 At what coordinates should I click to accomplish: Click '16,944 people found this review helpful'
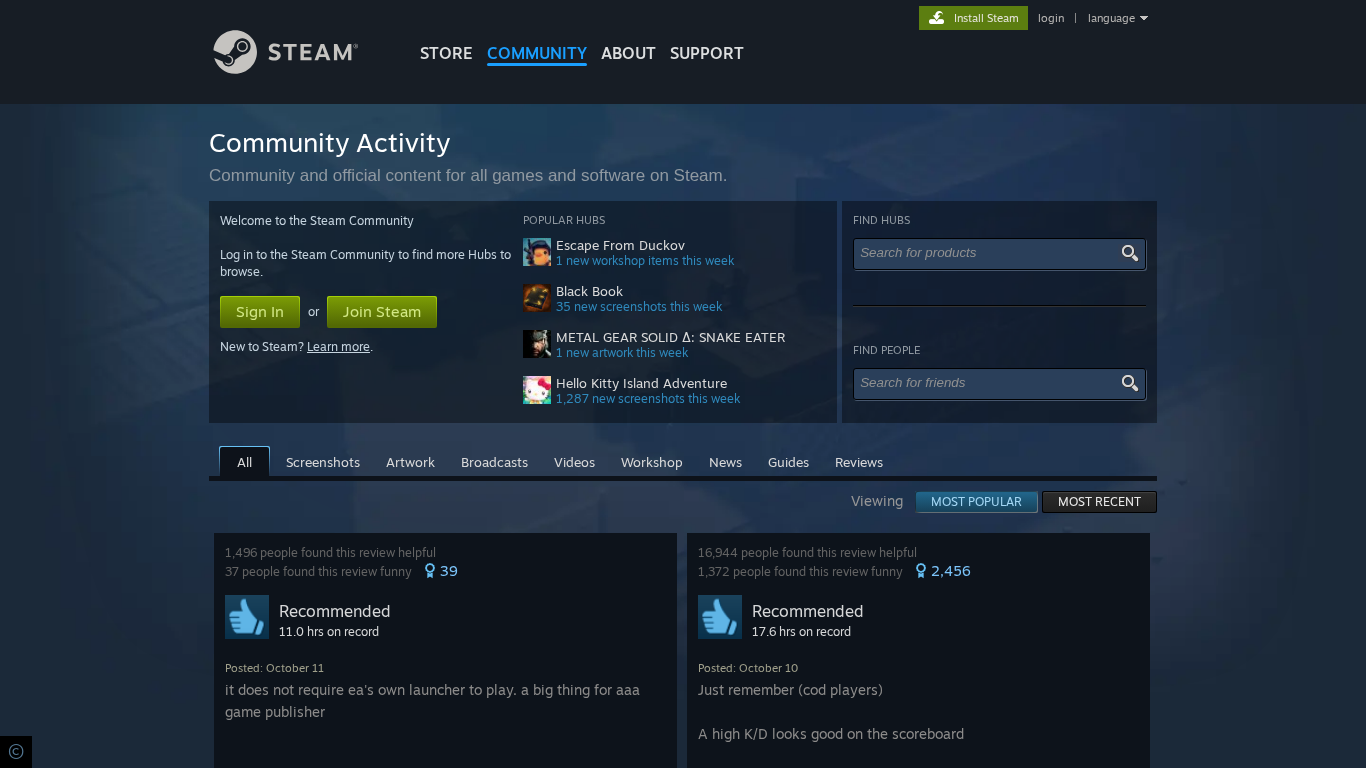tap(807, 553)
